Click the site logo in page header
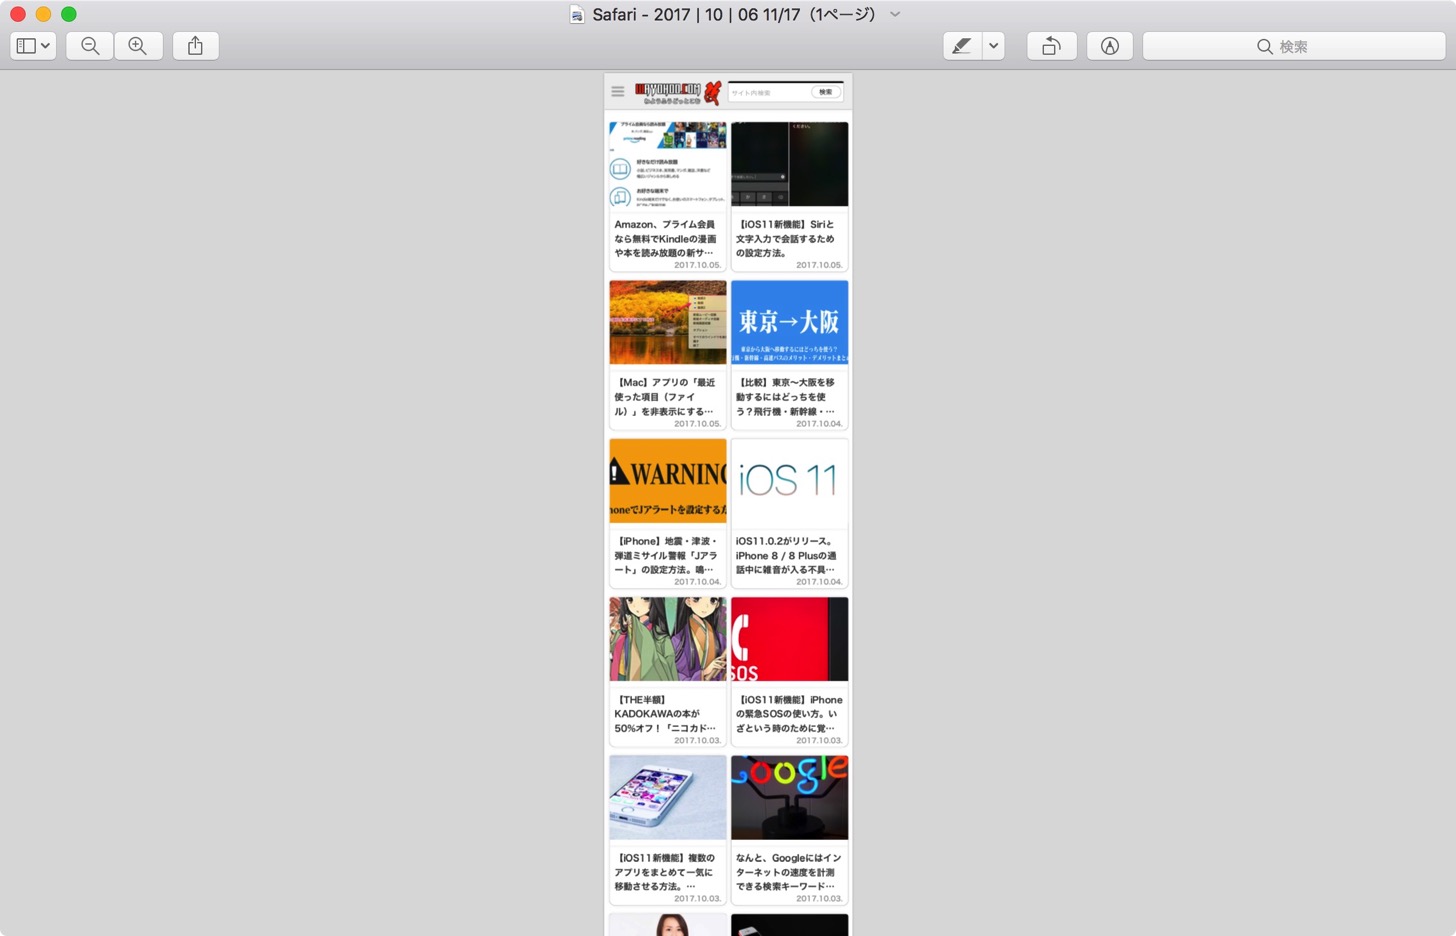The height and width of the screenshot is (936, 1456). pos(678,93)
